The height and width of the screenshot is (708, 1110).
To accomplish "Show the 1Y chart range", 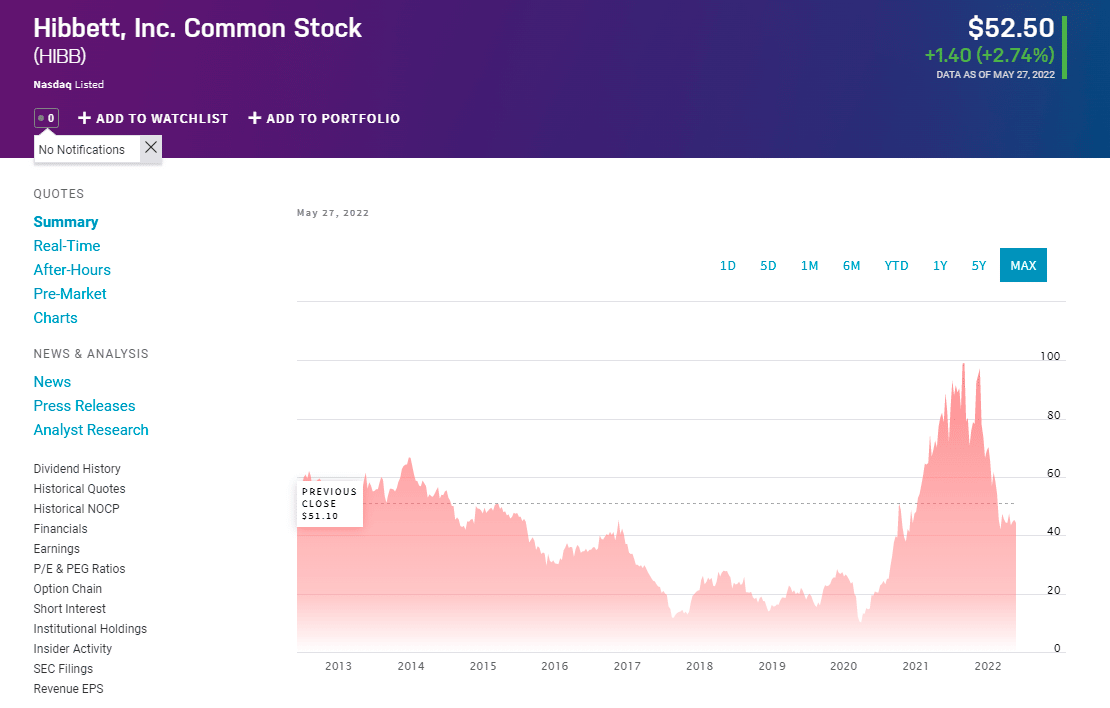I will tap(940, 266).
